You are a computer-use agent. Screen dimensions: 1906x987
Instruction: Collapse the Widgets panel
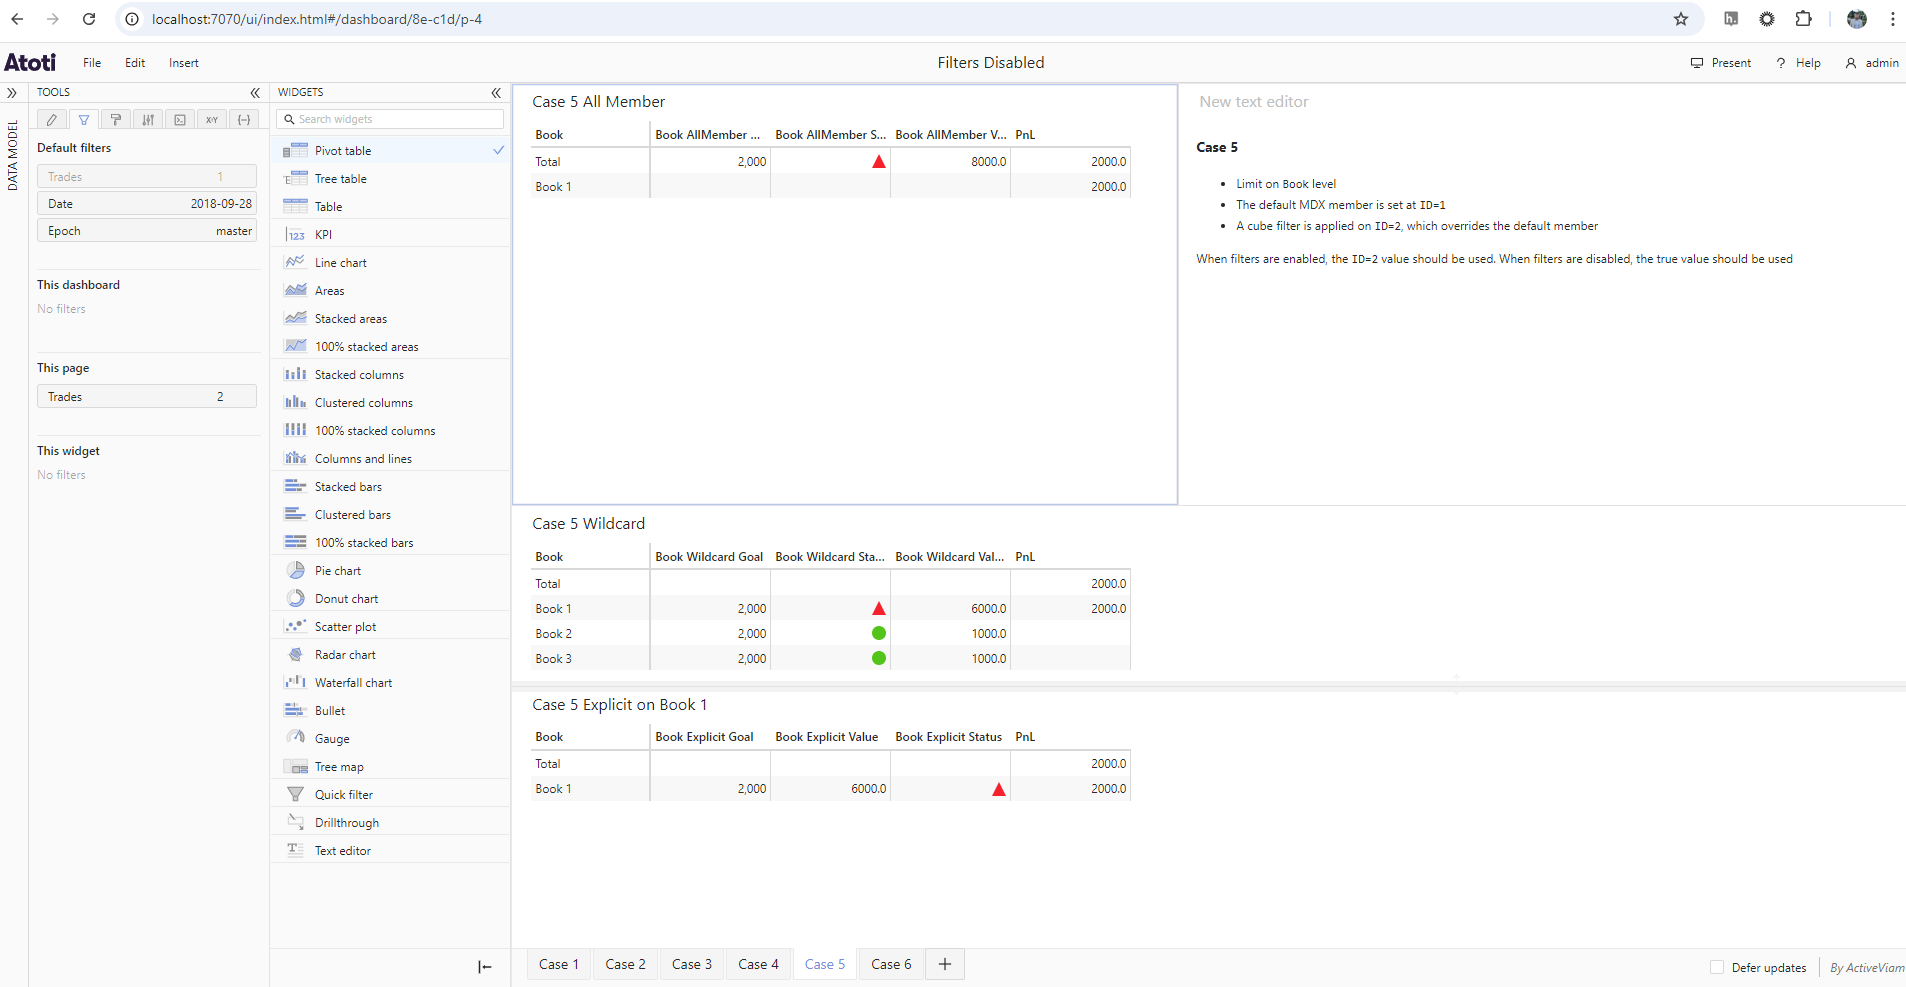coord(496,92)
